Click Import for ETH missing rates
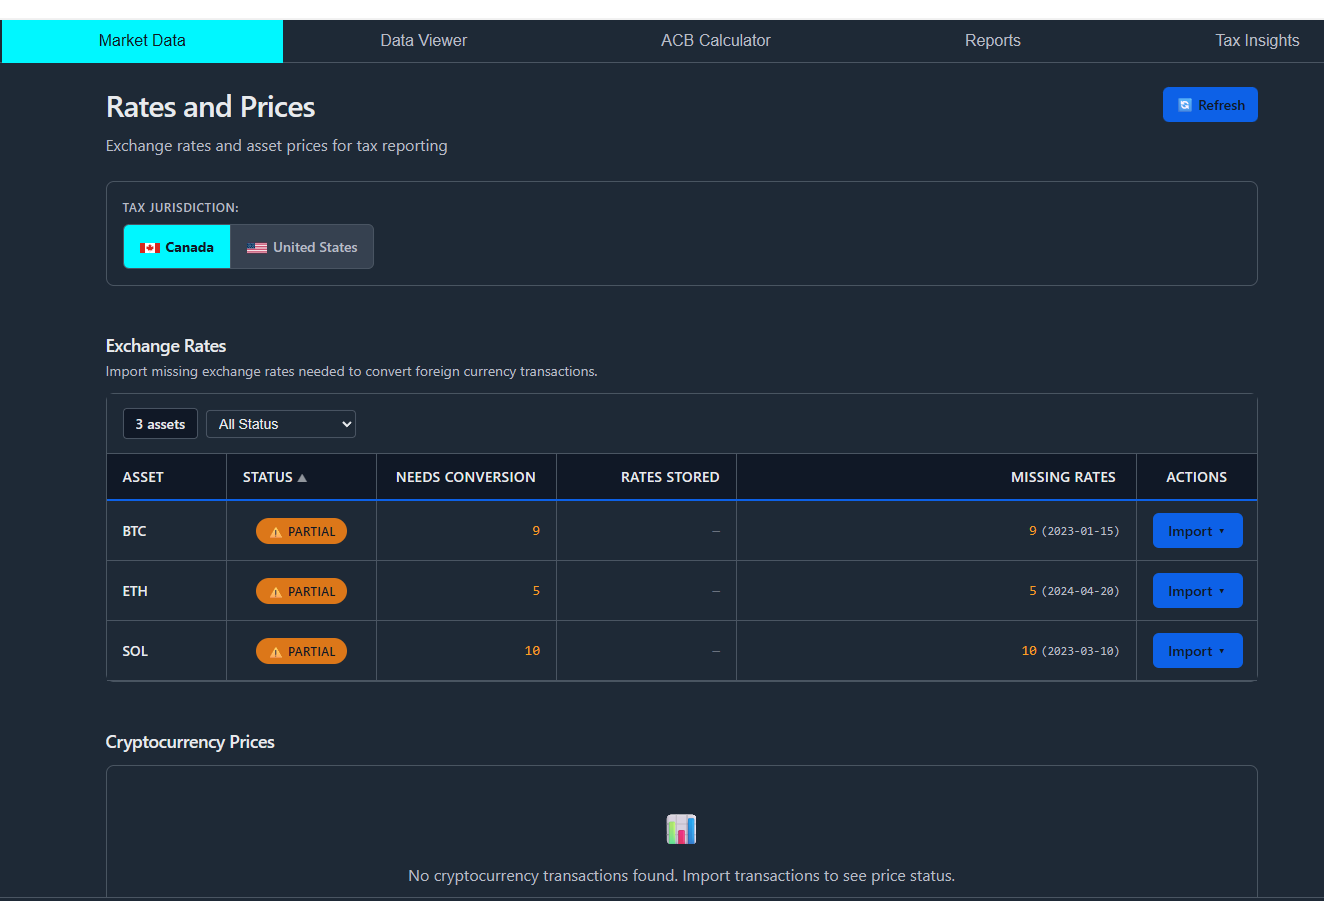The width and height of the screenshot is (1324, 901). click(x=1197, y=590)
